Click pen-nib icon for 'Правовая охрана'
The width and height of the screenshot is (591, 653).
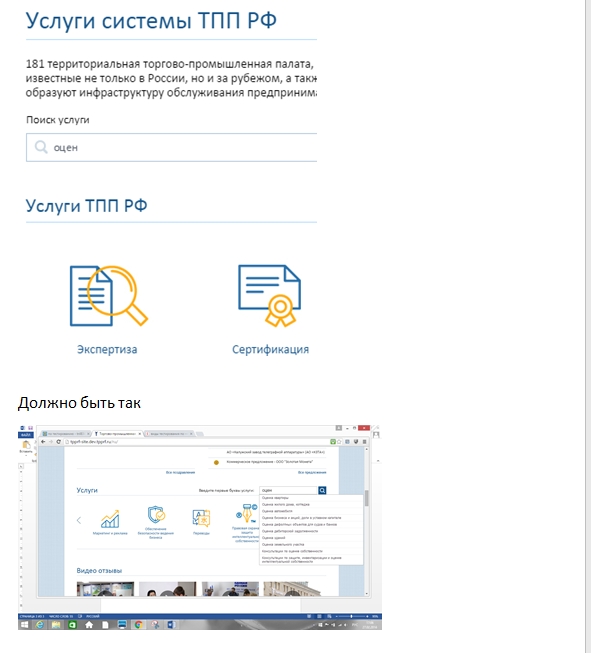tap(247, 513)
